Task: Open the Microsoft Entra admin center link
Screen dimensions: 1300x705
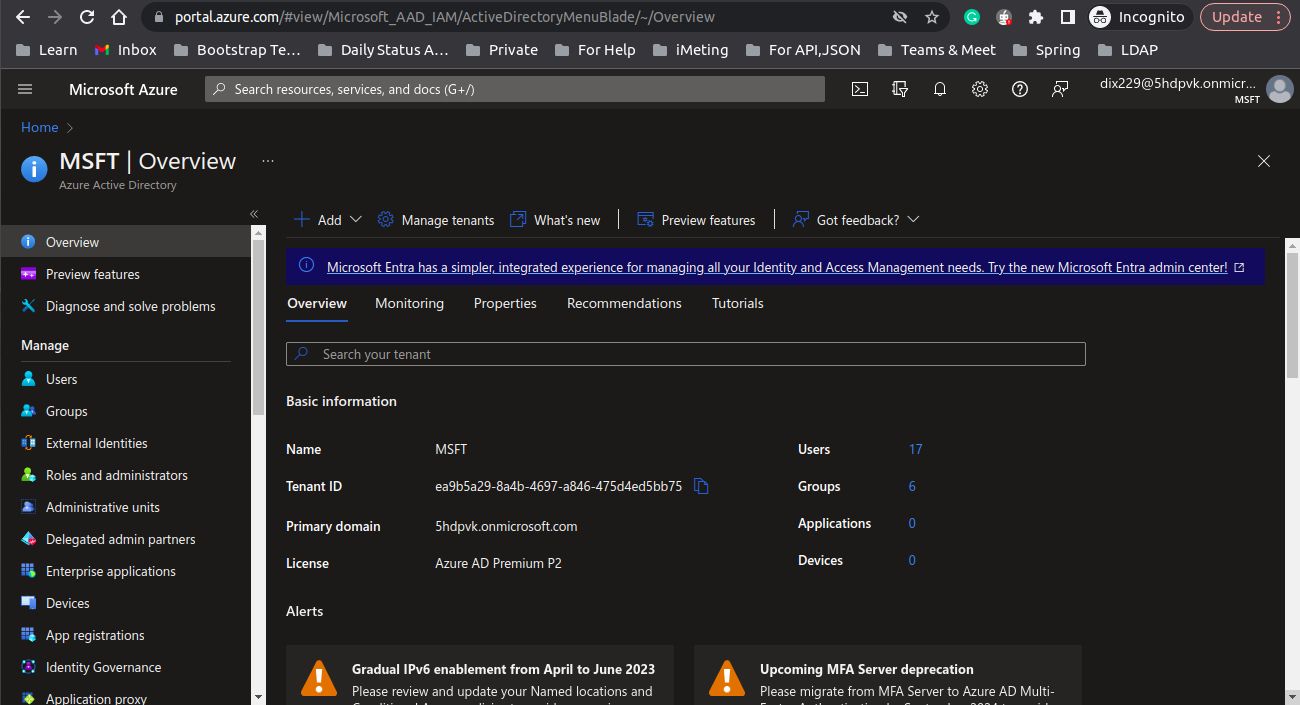Action: click(x=786, y=267)
